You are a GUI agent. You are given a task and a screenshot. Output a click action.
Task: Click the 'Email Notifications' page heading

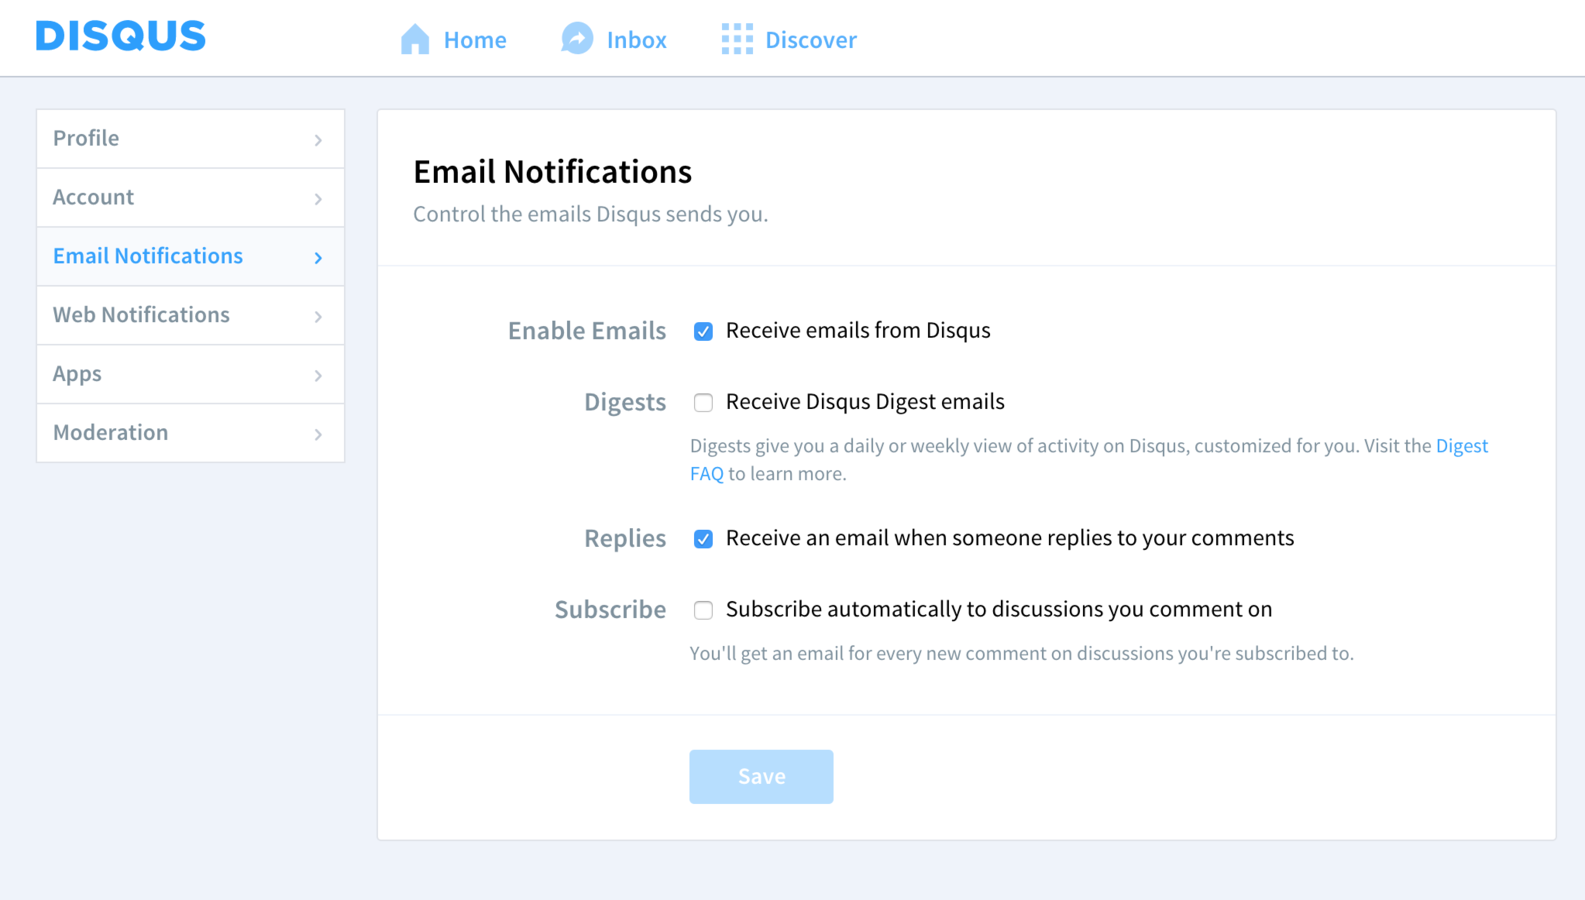coord(552,172)
